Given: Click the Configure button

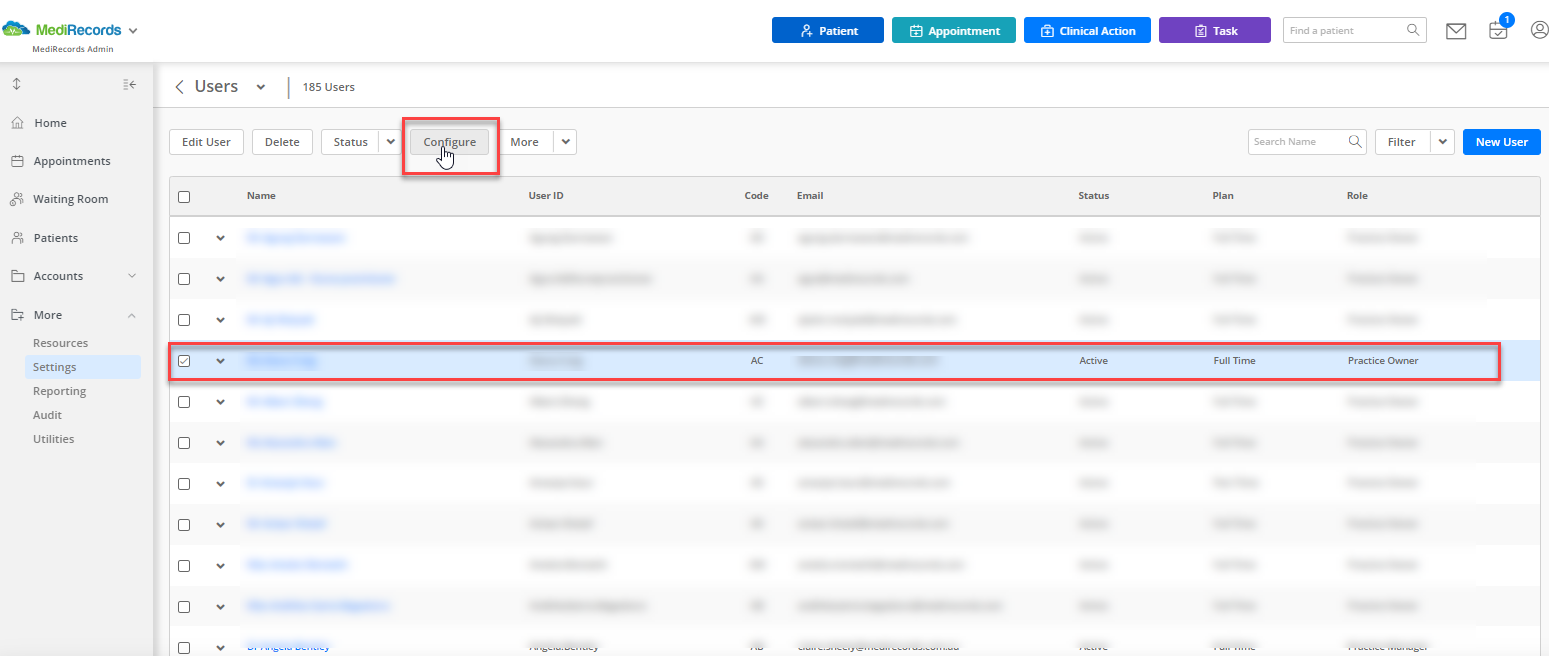Looking at the screenshot, I should click(x=450, y=142).
